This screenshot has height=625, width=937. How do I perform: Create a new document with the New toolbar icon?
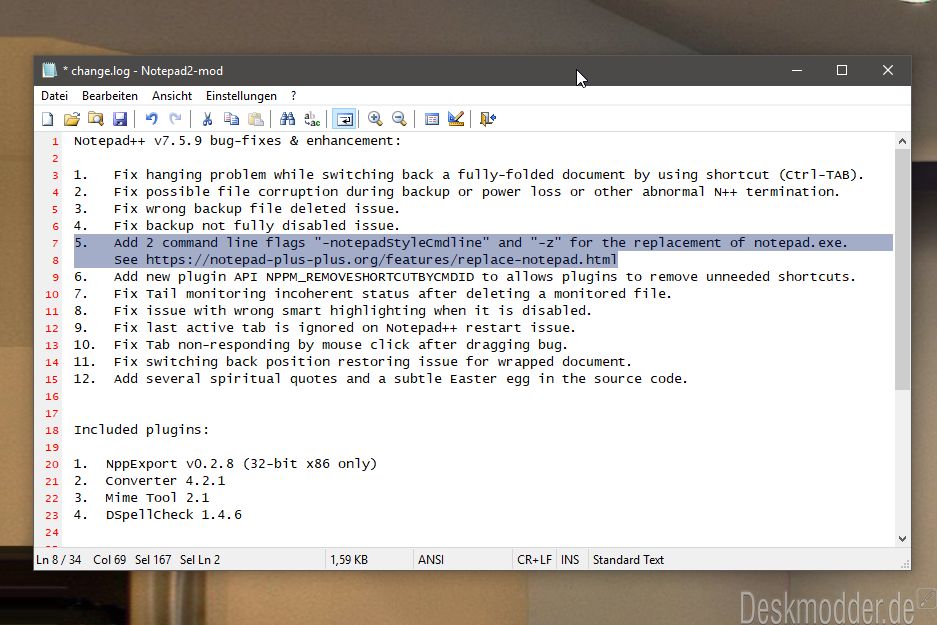pyautogui.click(x=48, y=119)
